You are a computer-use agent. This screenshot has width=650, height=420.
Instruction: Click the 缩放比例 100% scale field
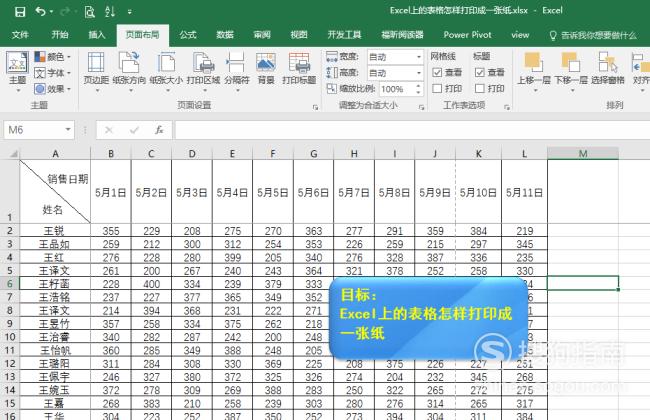[x=396, y=89]
